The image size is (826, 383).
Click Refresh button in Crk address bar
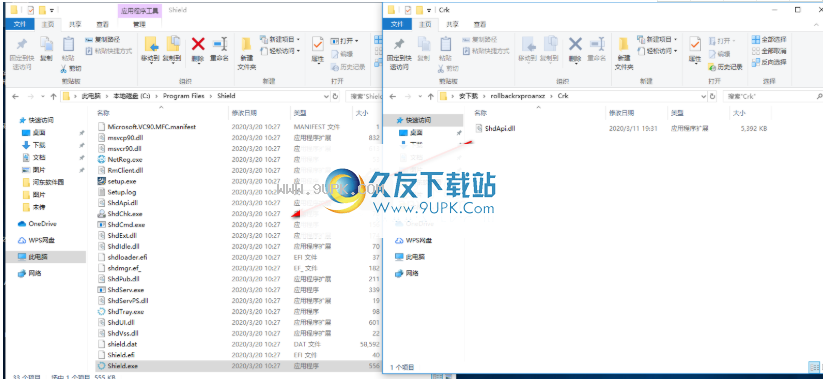coord(713,97)
